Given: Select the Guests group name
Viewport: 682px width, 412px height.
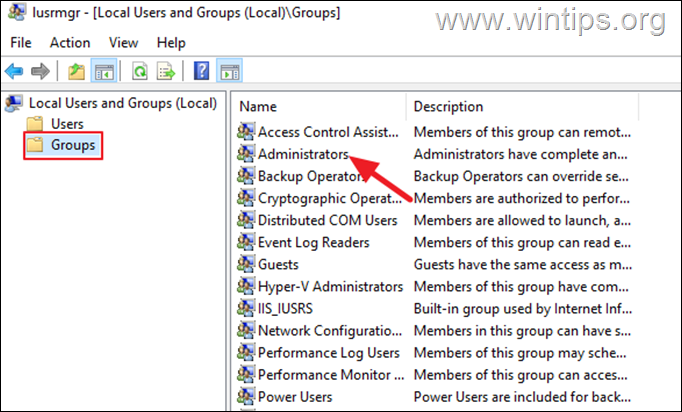Looking at the screenshot, I should [x=278, y=265].
